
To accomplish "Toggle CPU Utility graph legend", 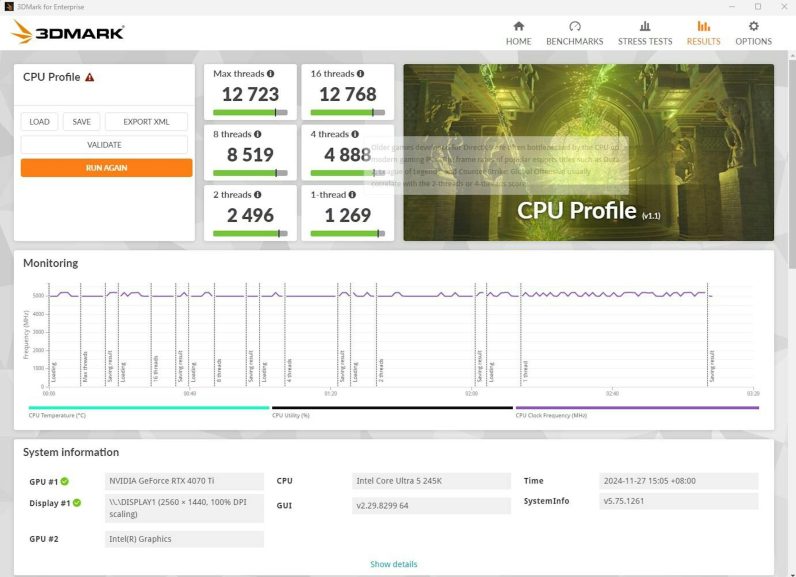I will coord(392,411).
